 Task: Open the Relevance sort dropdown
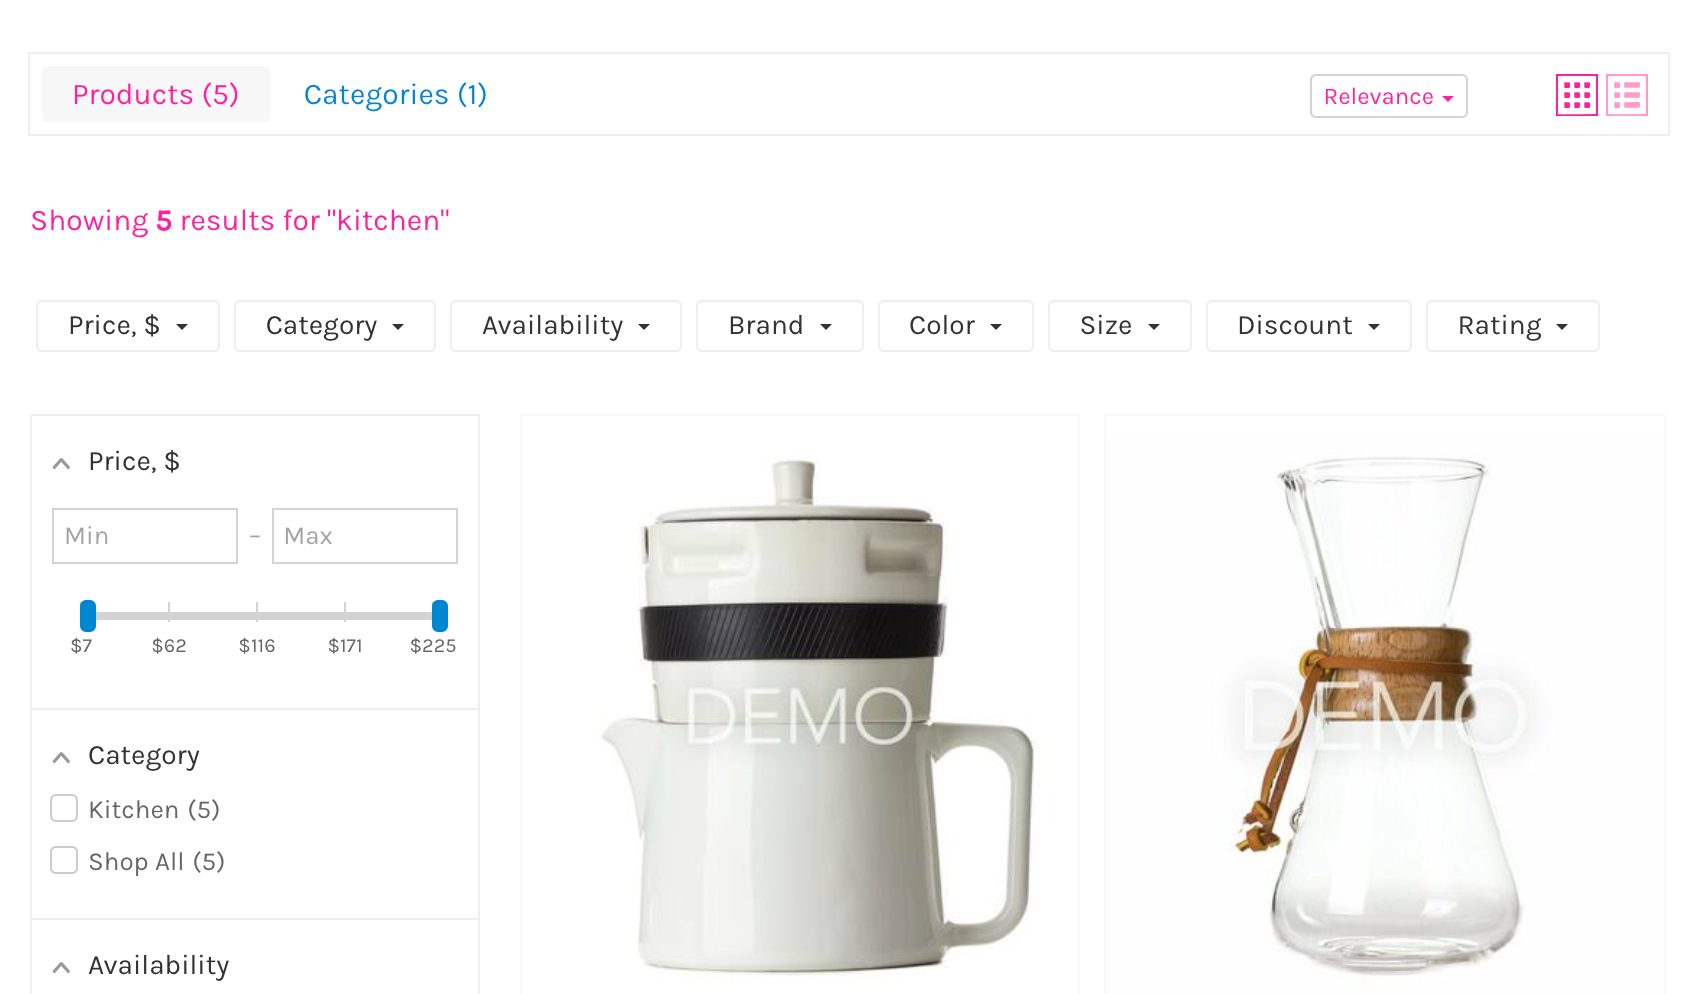point(1388,96)
